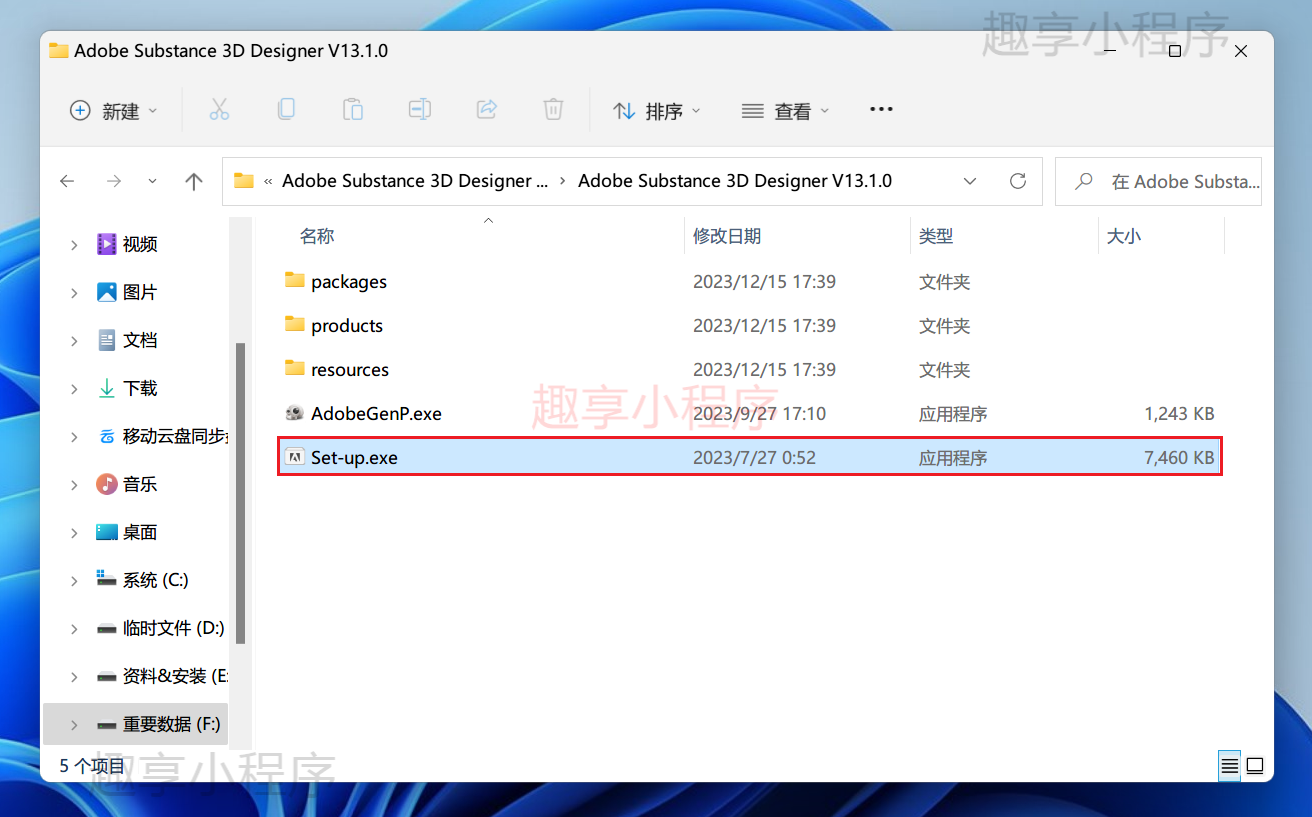
Task: Open the 新建 new item dropdown
Action: pos(113,110)
